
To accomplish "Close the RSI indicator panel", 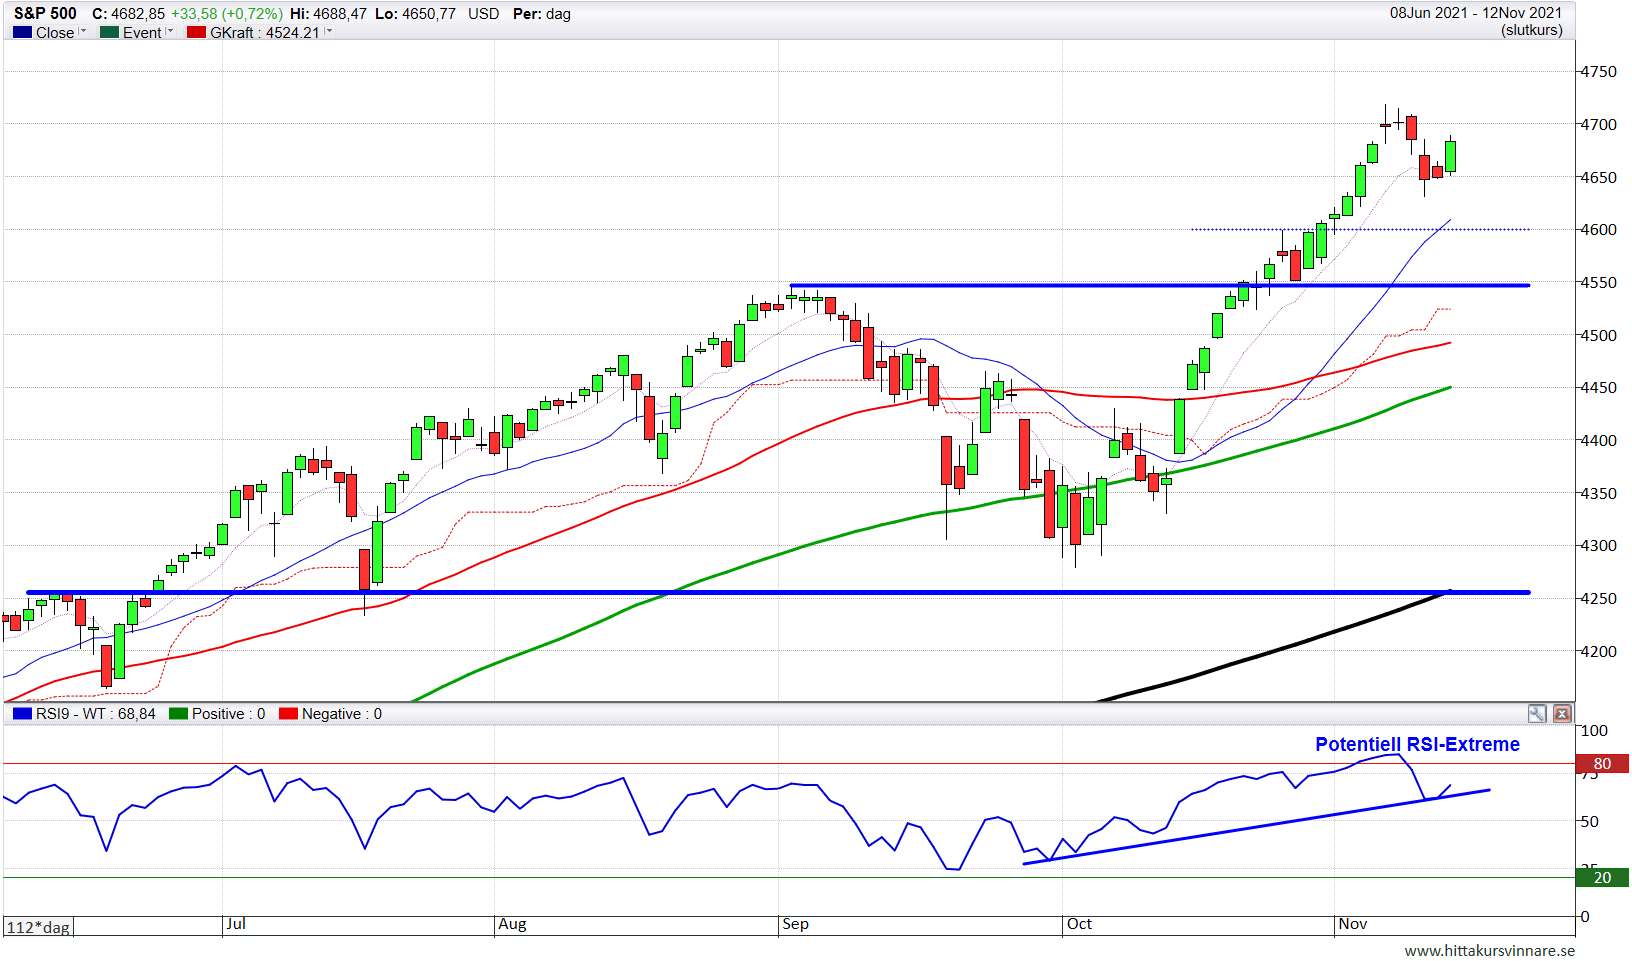I will (x=1562, y=714).
